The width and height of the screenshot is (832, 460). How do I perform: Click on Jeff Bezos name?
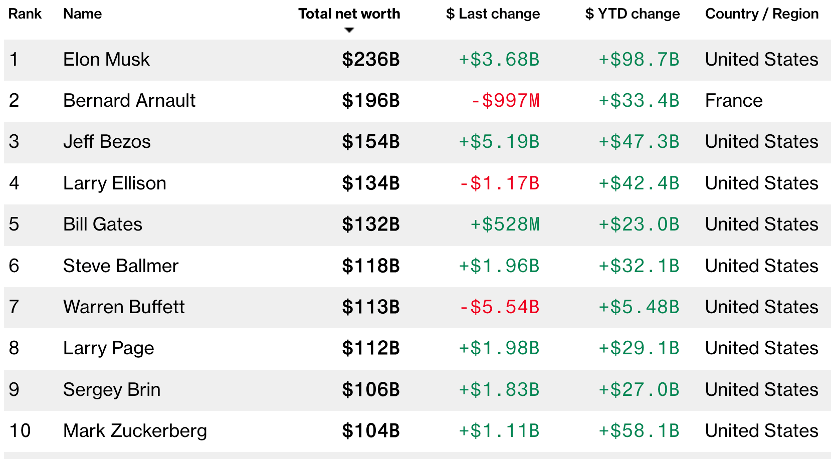click(106, 142)
